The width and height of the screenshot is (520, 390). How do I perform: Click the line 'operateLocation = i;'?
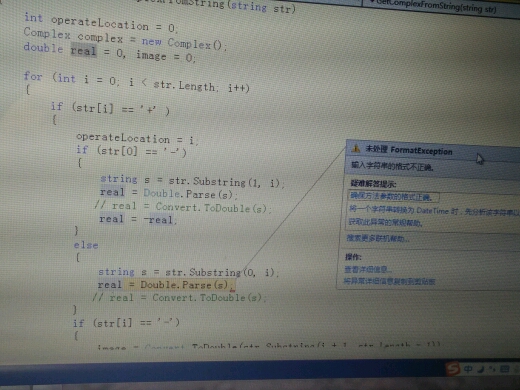tap(137, 138)
